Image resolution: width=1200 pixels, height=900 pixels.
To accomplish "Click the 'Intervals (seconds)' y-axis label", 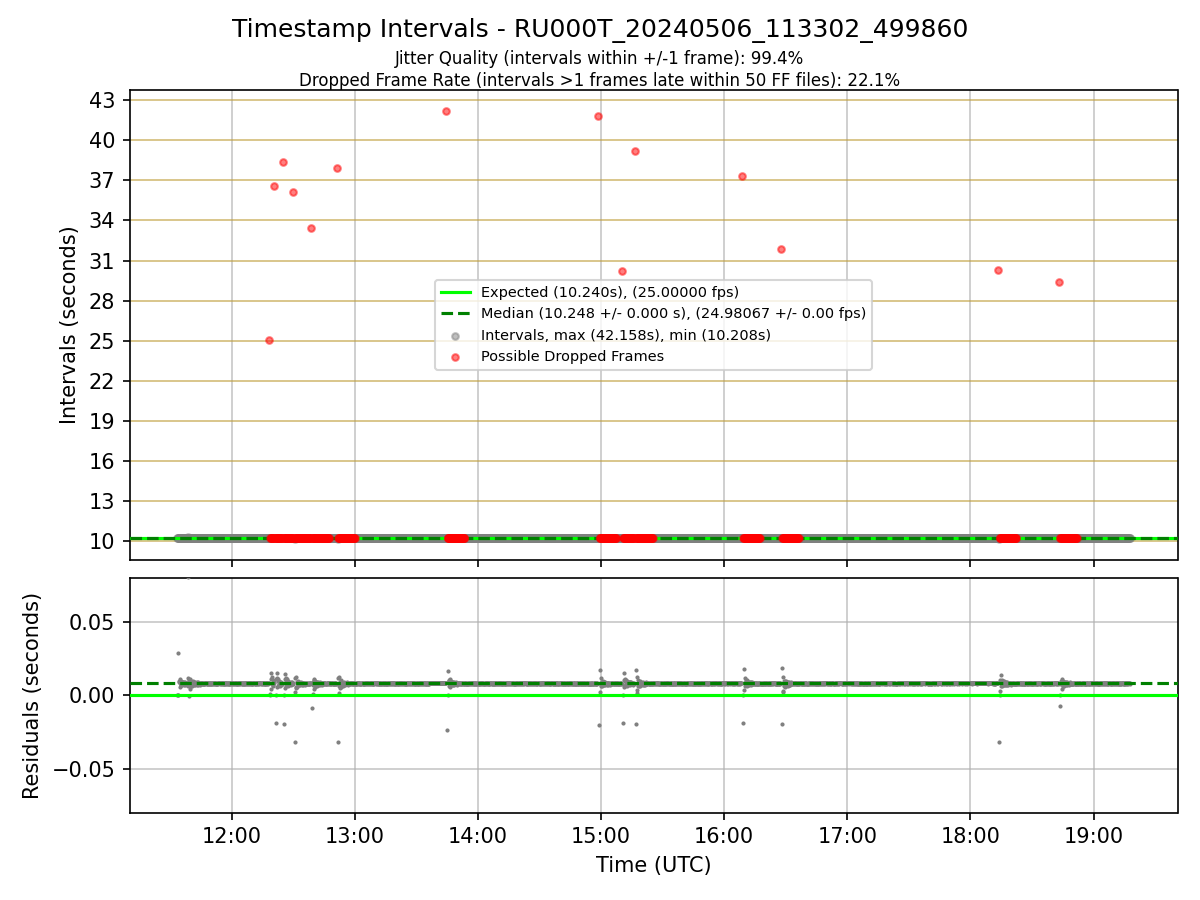I will (x=68, y=325).
